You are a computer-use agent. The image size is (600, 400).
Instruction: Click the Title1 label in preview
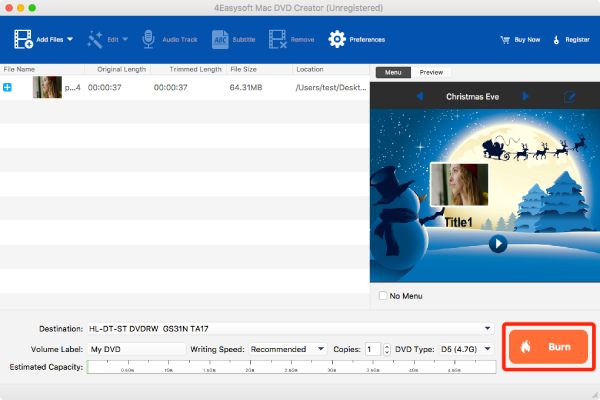click(x=458, y=222)
